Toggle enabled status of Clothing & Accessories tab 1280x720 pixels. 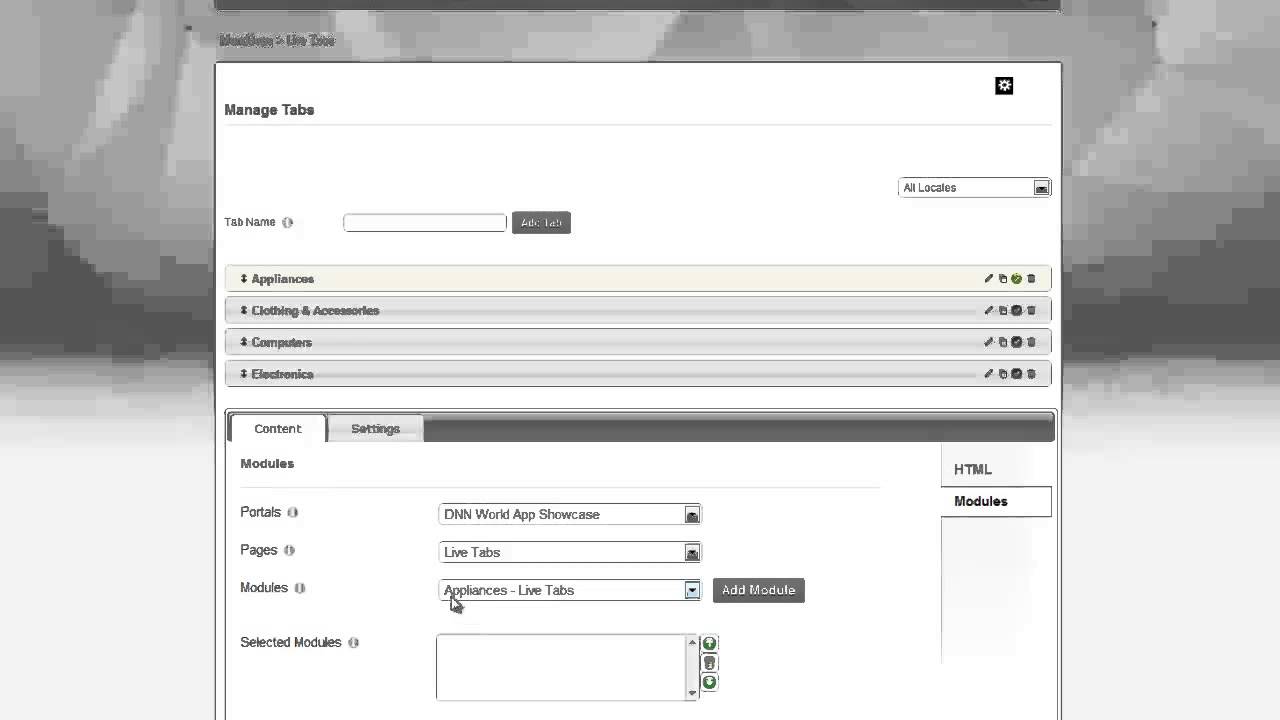1016,311
